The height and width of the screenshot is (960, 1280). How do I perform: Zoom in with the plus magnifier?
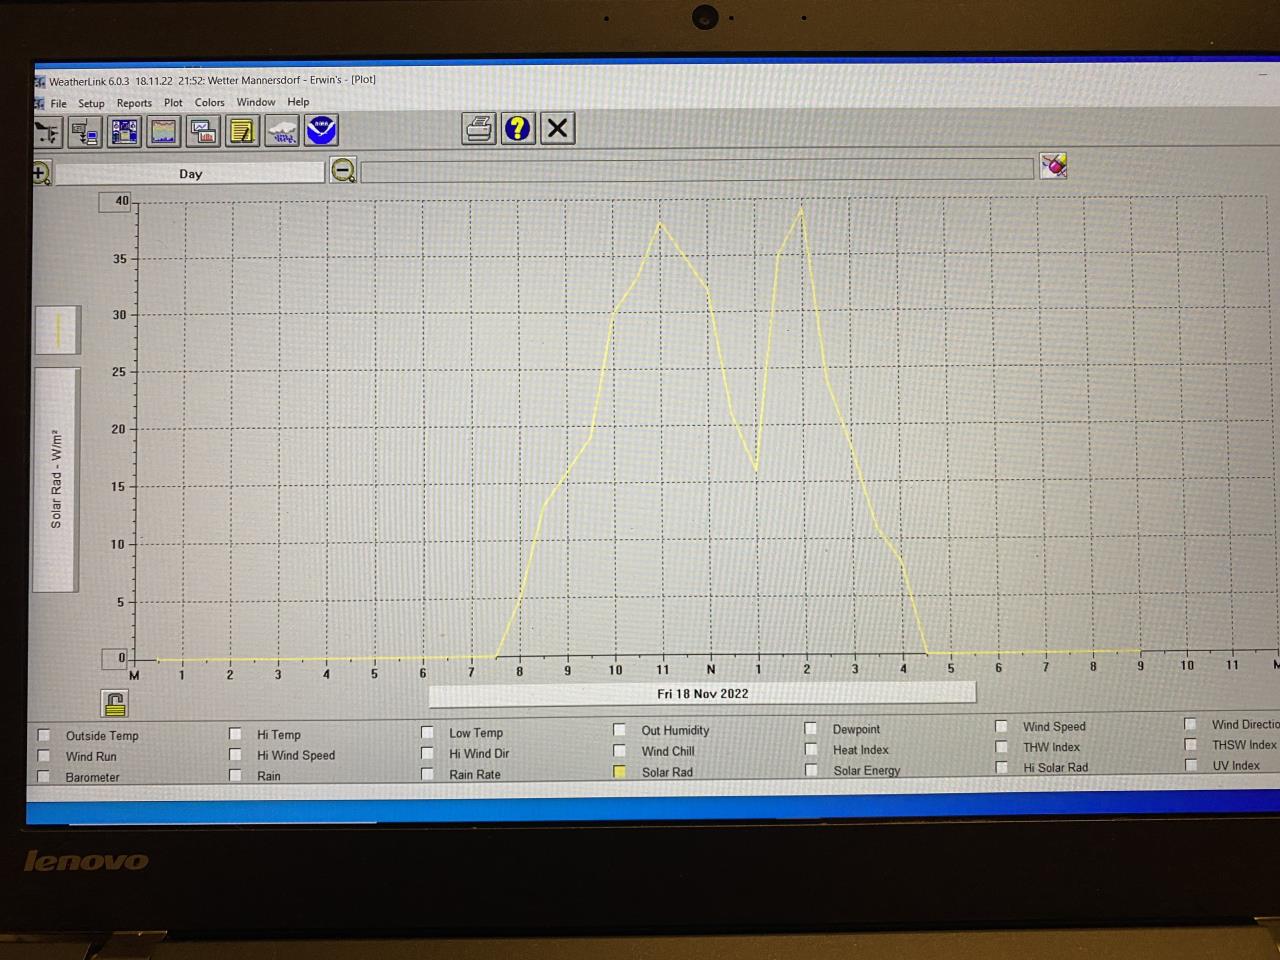41,173
